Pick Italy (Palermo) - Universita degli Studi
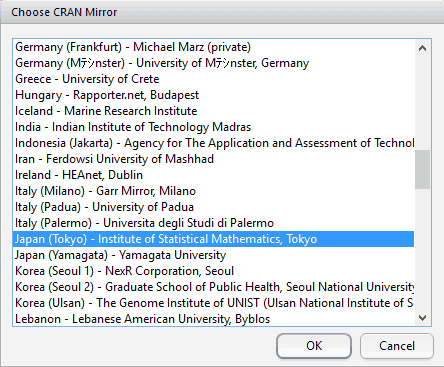Image resolution: width=444 pixels, height=367 pixels. pos(213,223)
